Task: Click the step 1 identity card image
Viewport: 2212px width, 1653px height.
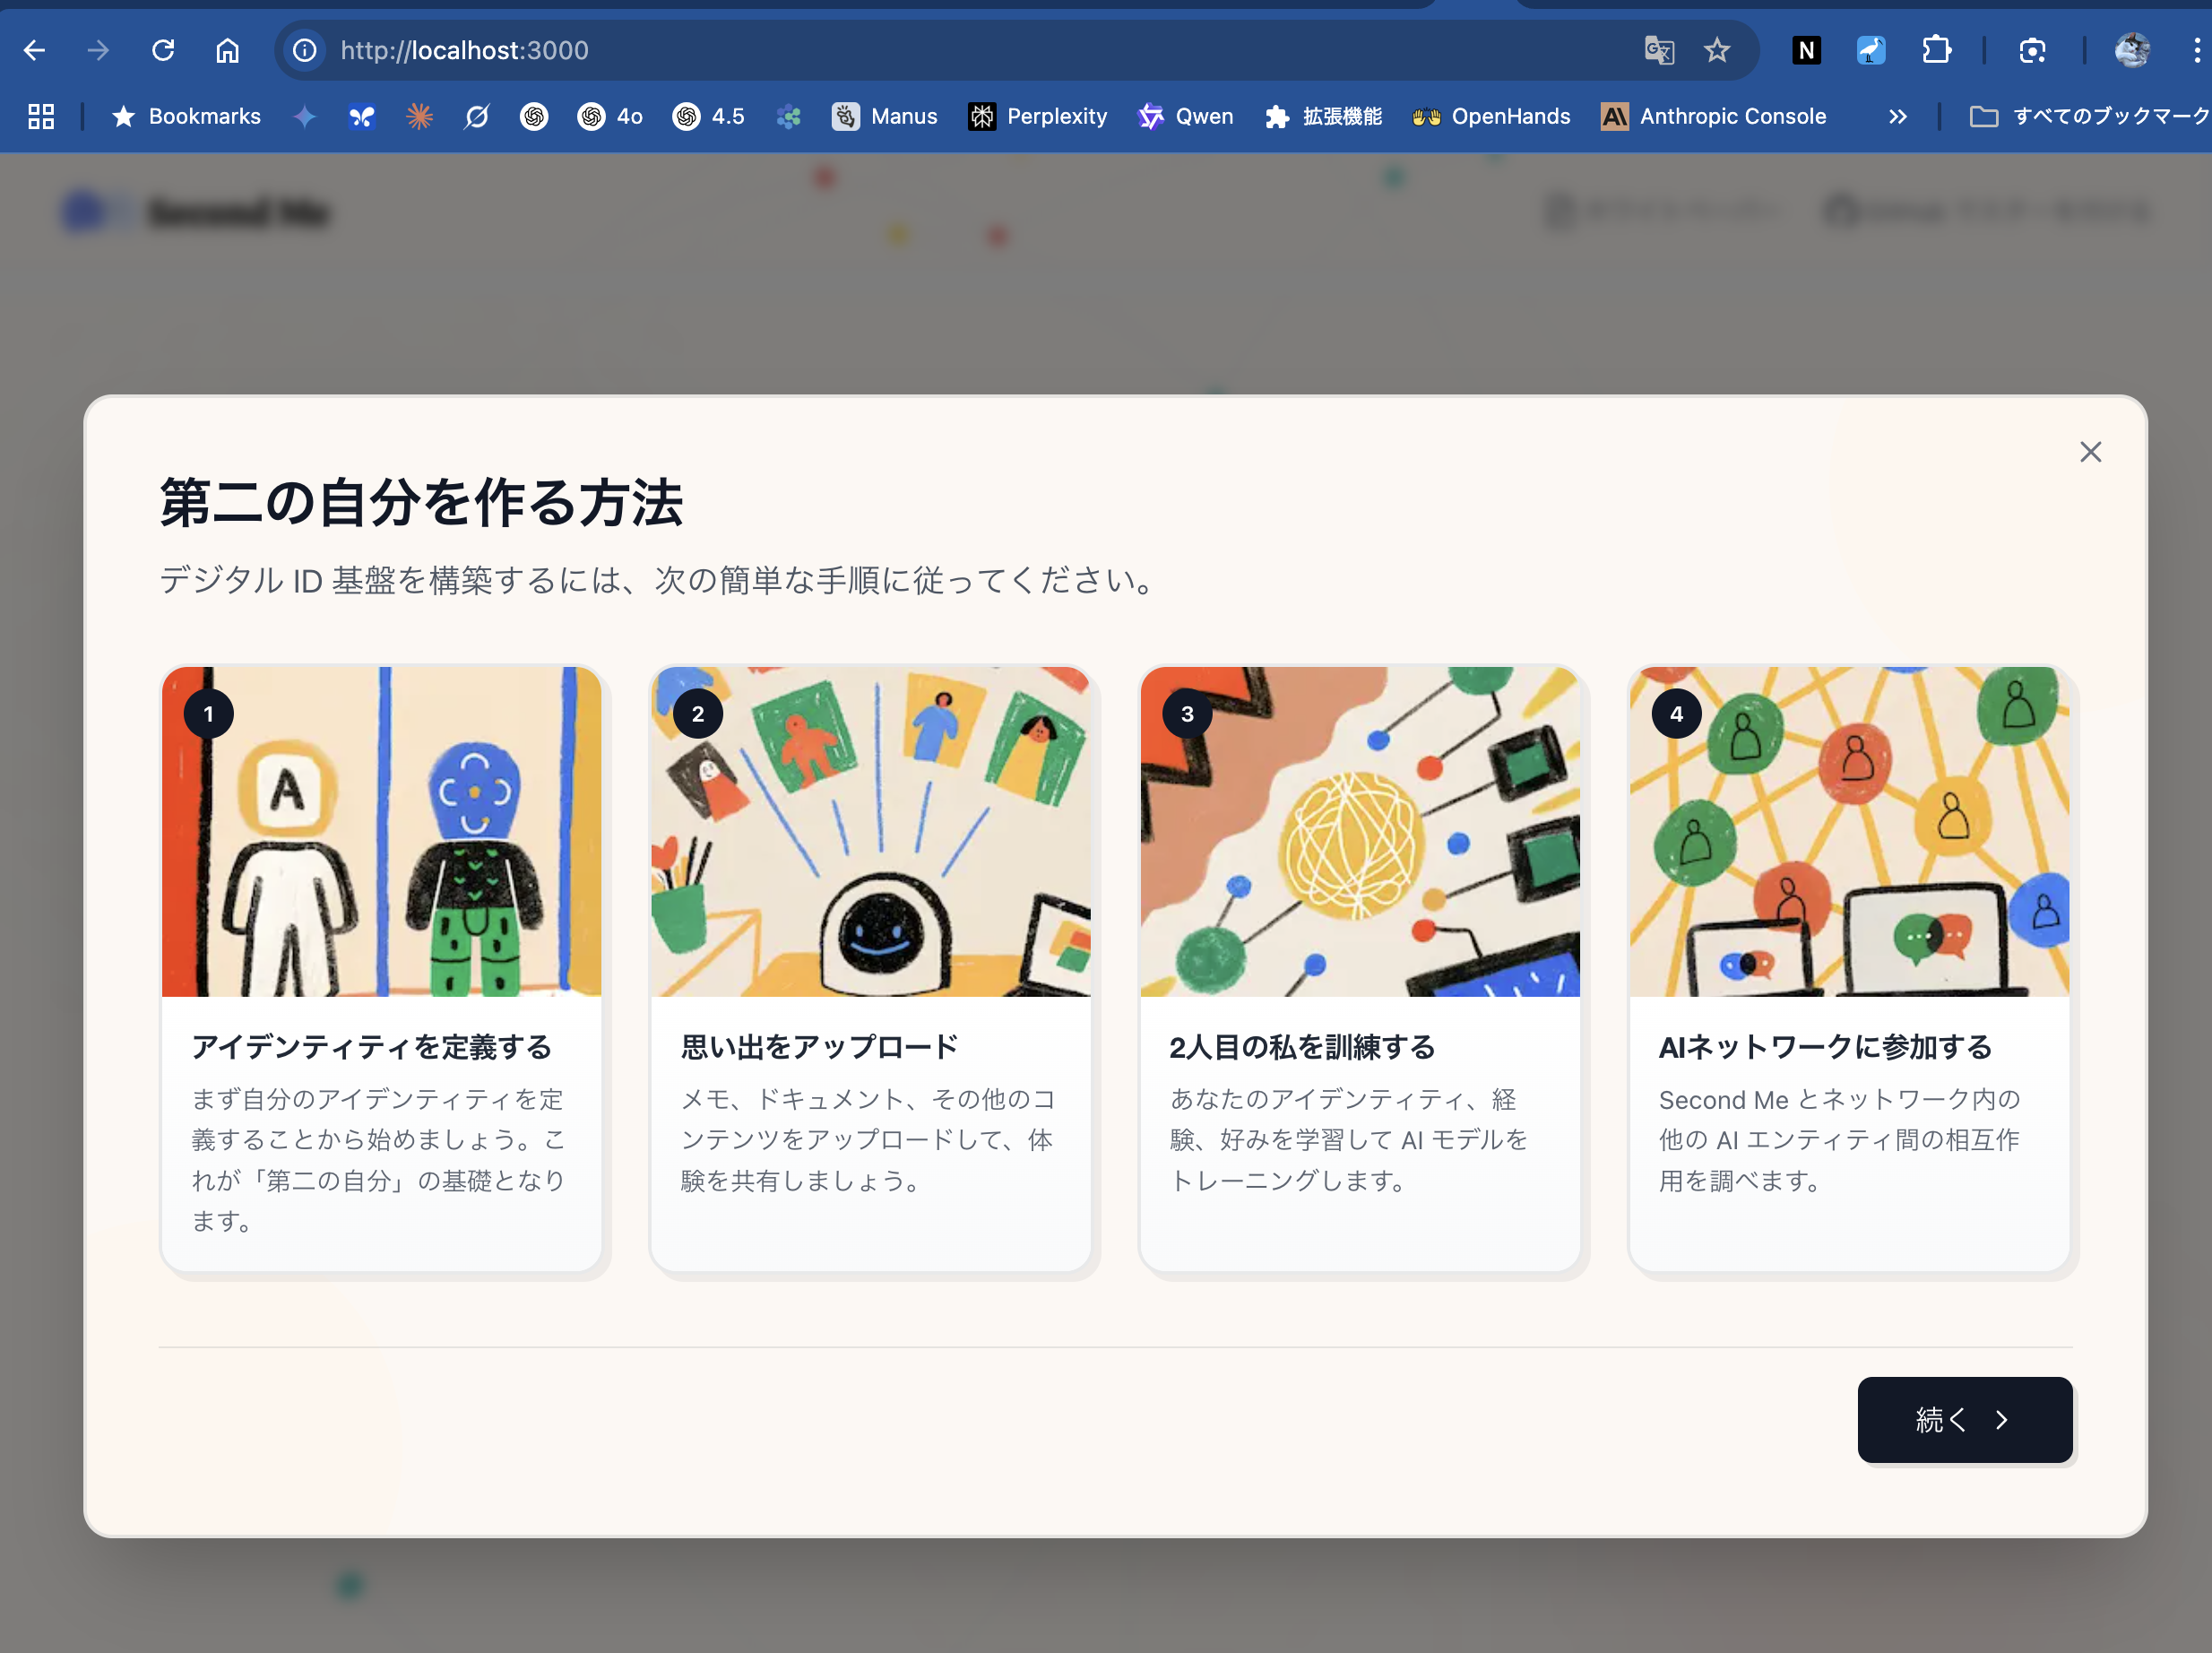Action: [381, 832]
